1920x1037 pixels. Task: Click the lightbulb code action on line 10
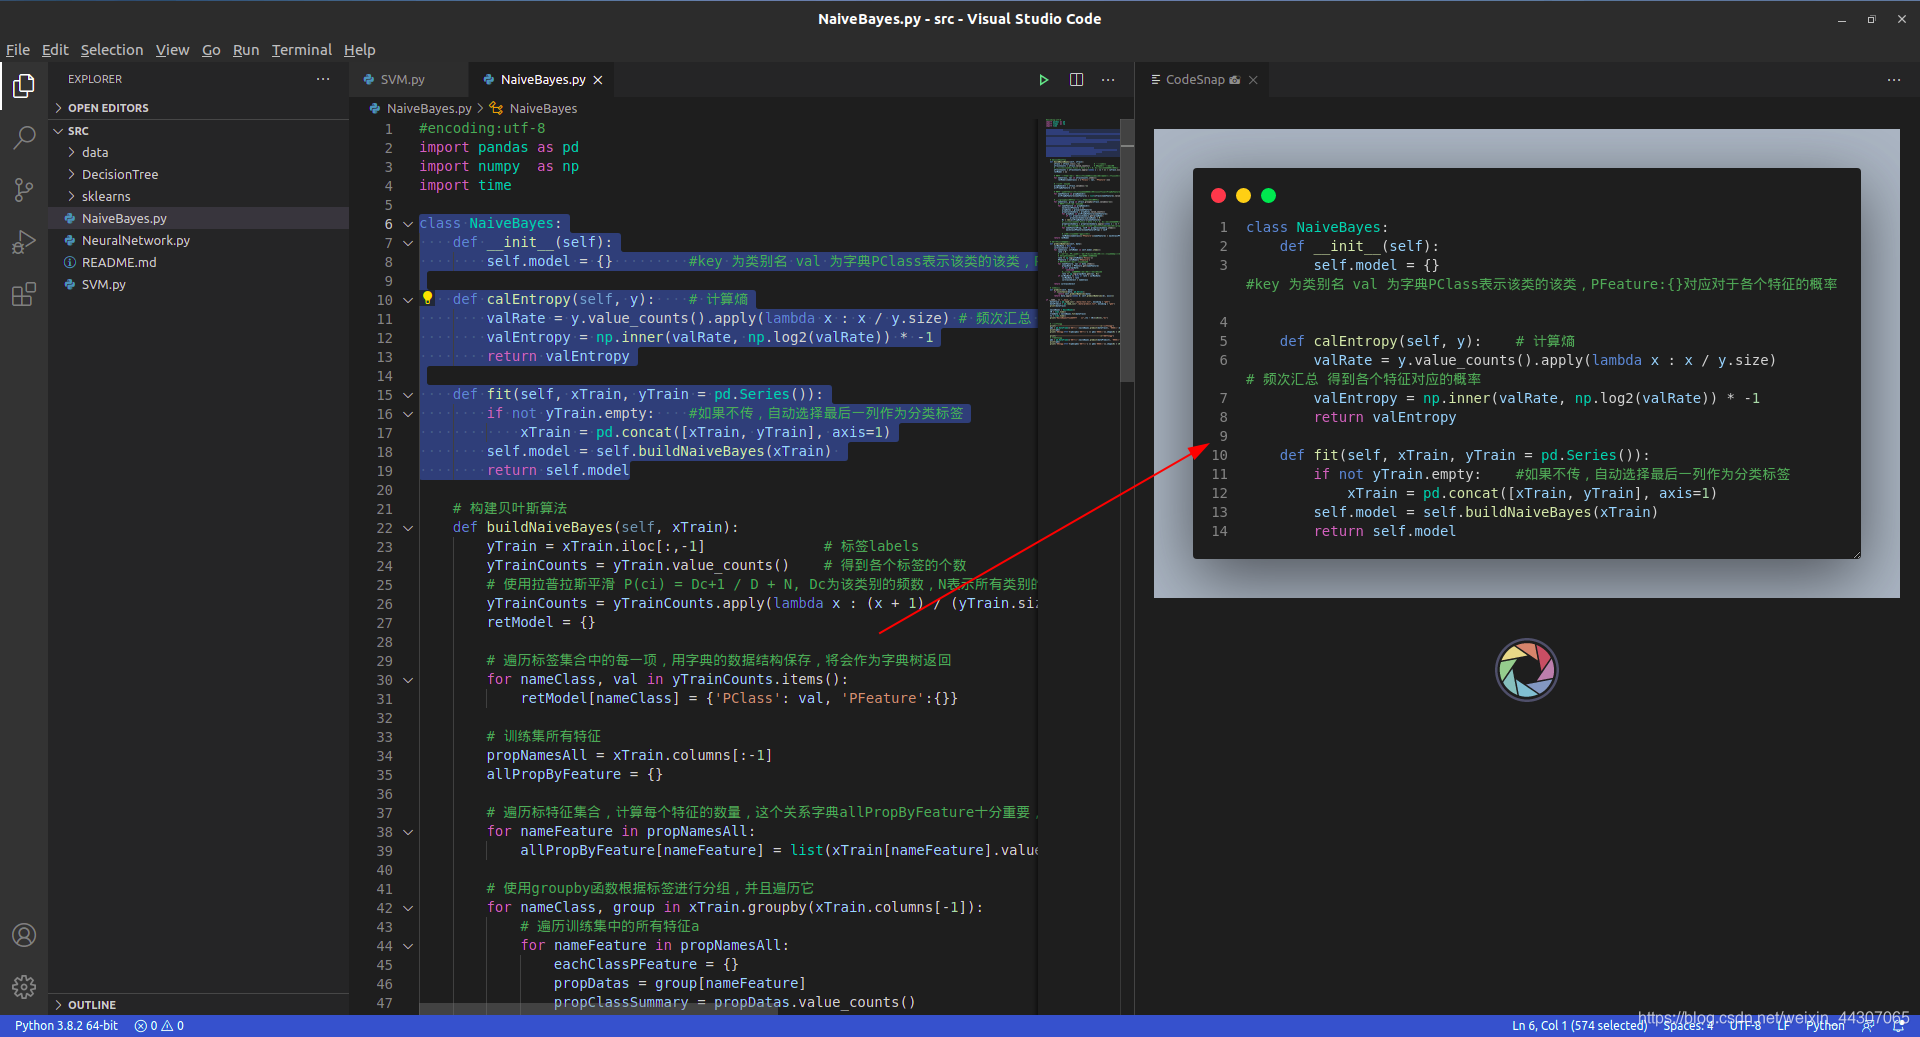point(428,298)
